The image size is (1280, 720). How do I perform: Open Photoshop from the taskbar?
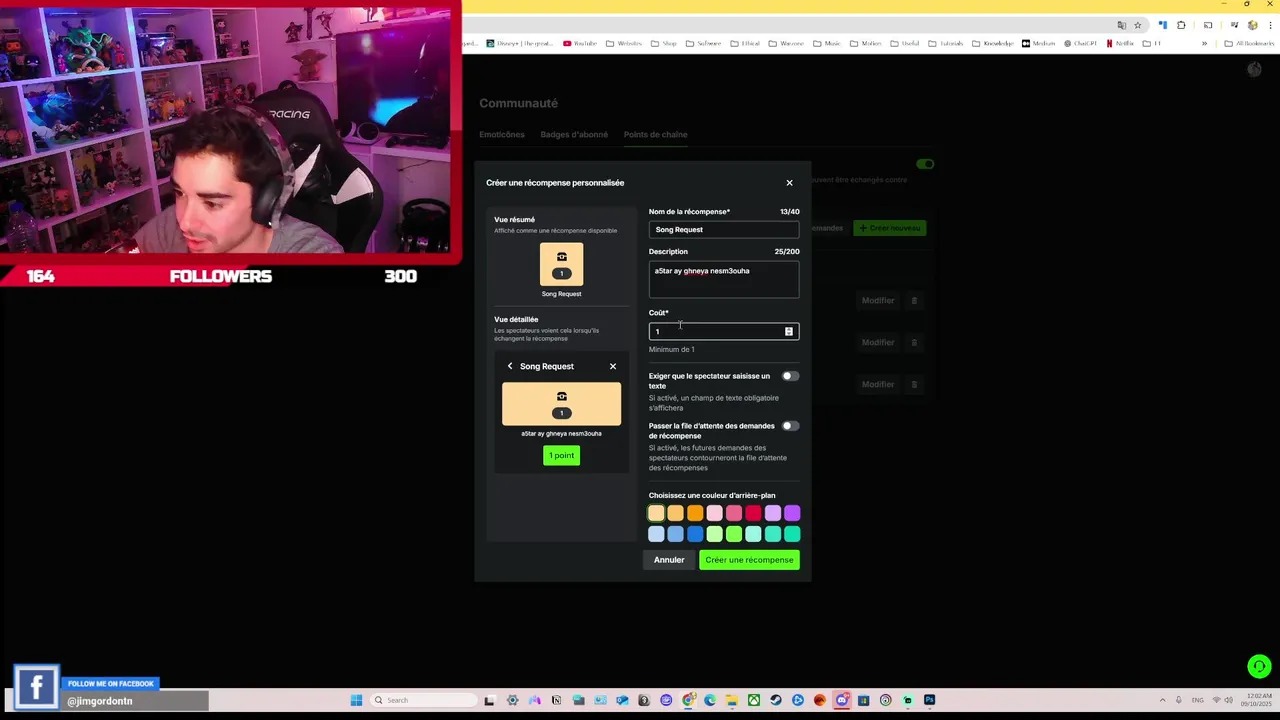click(x=929, y=700)
